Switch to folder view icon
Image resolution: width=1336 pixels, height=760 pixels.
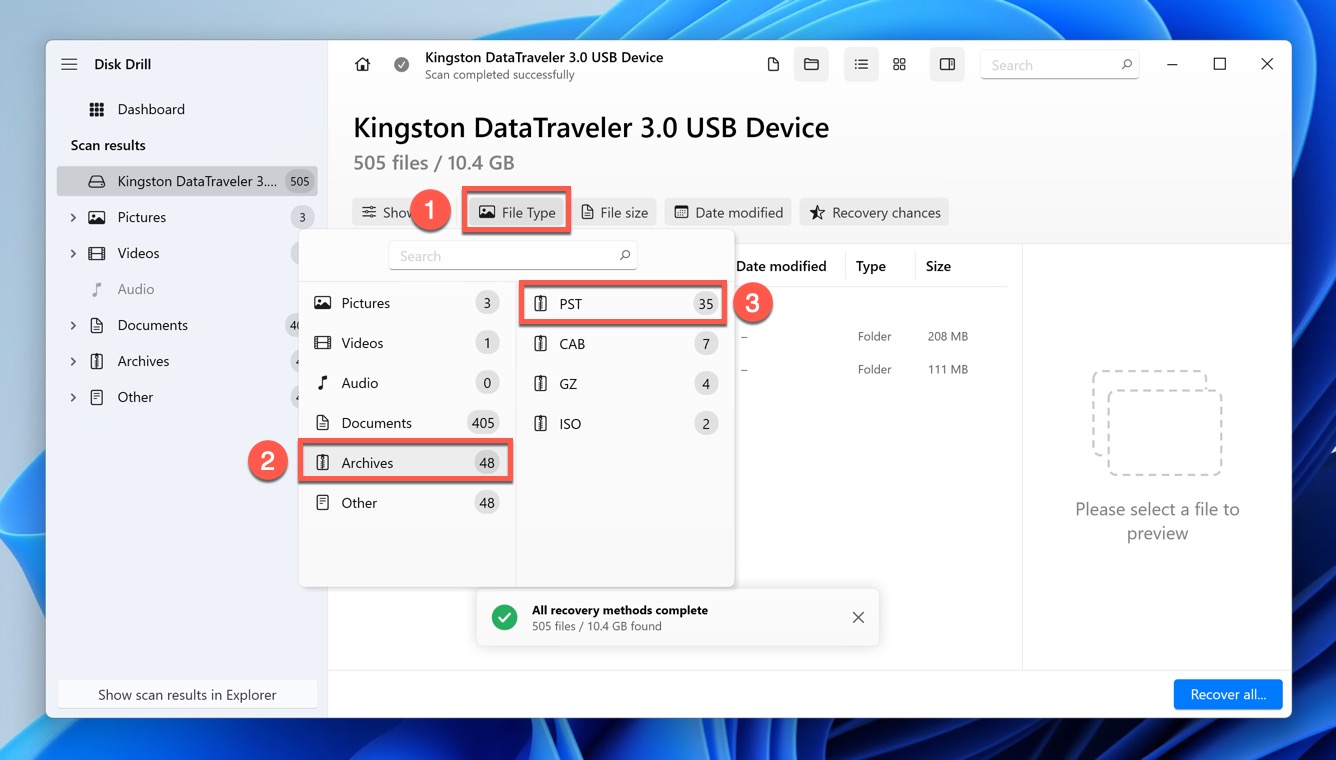(811, 64)
